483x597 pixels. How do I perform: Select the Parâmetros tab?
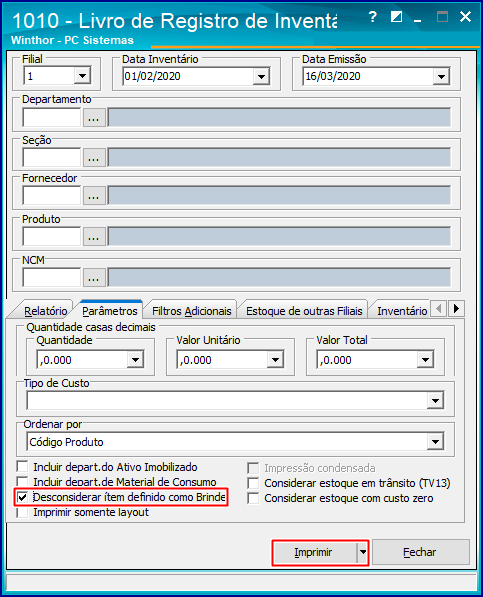tap(110, 311)
